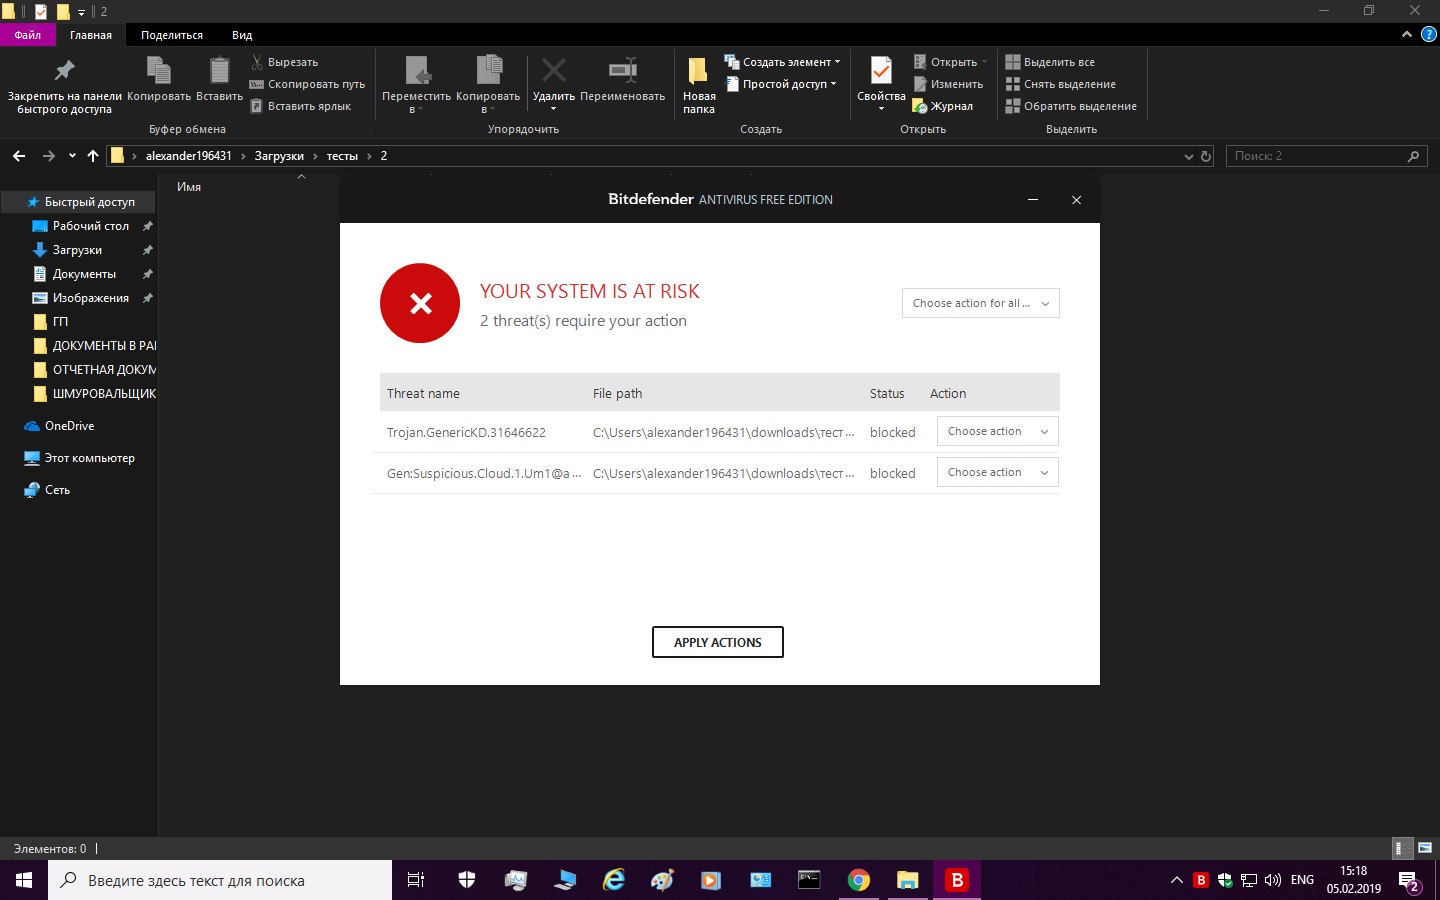Click the Rename (Переименовать) icon
1440x900 pixels.
[622, 71]
